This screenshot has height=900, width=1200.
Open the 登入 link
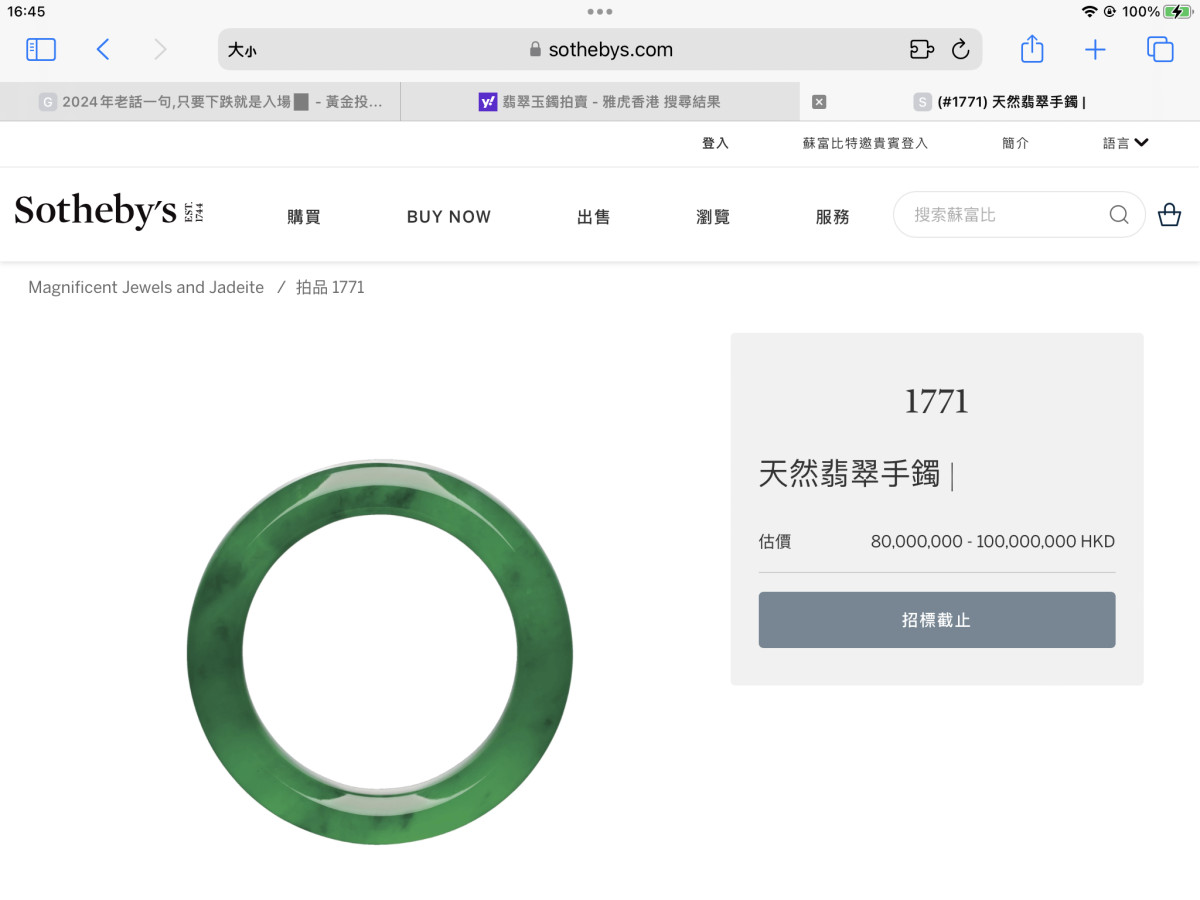coord(715,143)
